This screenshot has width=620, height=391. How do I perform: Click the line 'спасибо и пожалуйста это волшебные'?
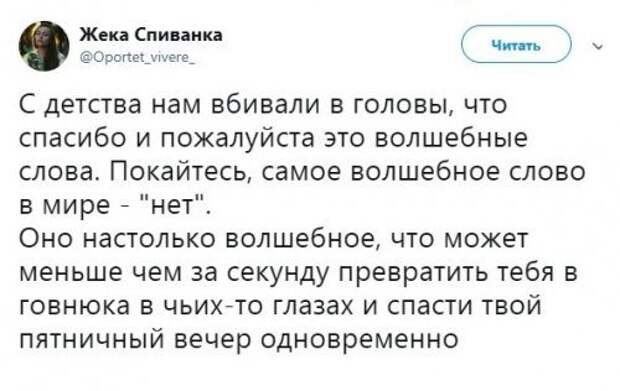point(273,139)
